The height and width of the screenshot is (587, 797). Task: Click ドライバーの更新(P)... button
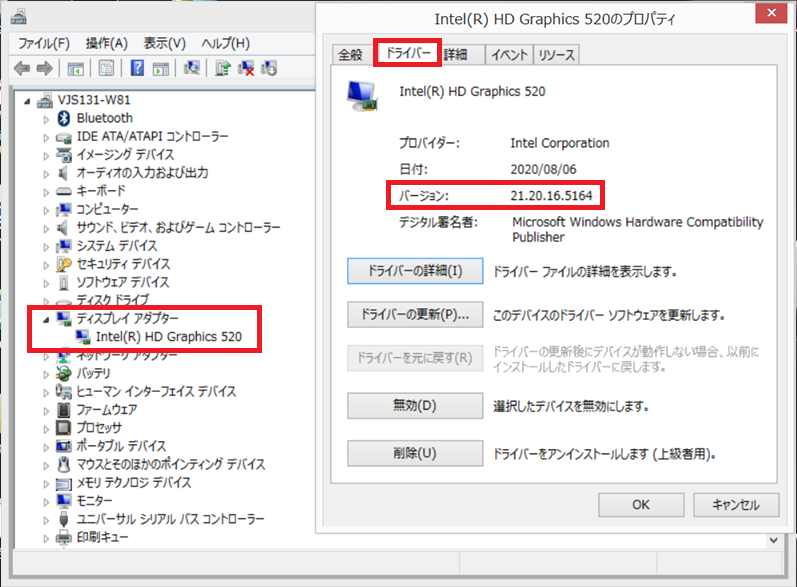415,315
